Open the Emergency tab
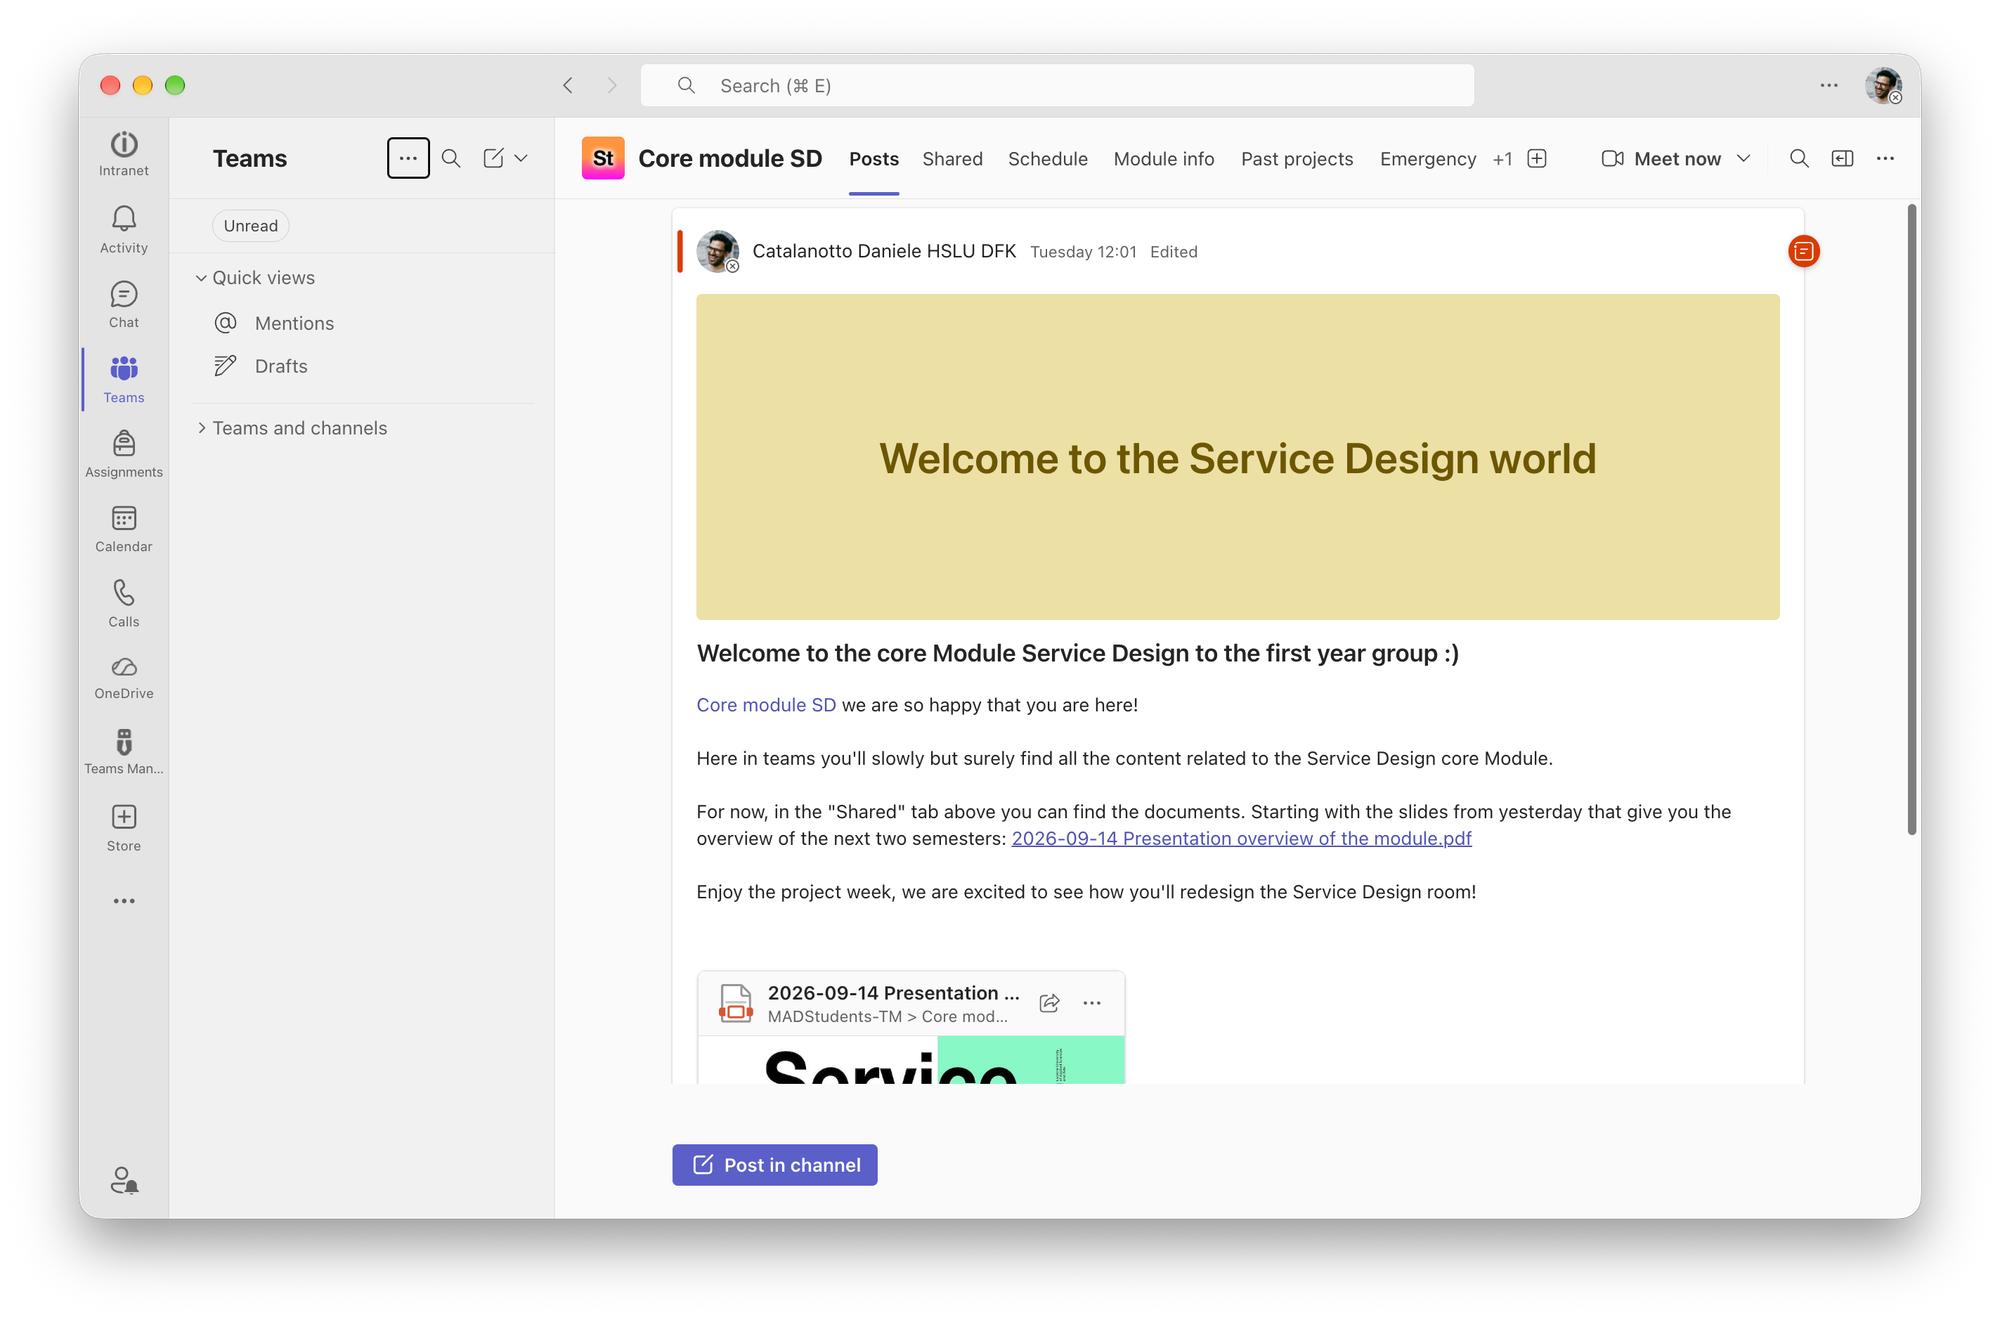2000x1323 pixels. click(x=1428, y=159)
